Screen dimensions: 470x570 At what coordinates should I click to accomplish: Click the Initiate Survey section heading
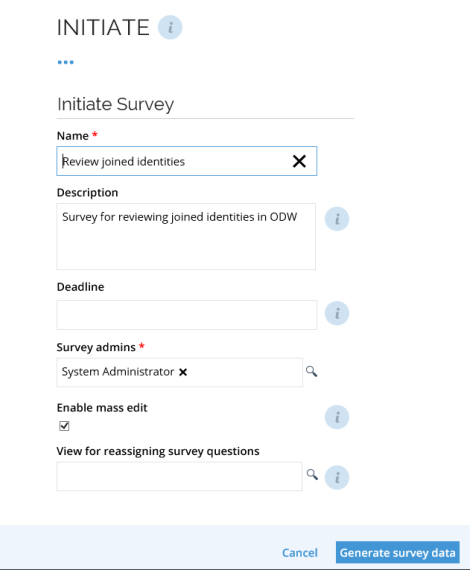click(x=116, y=104)
